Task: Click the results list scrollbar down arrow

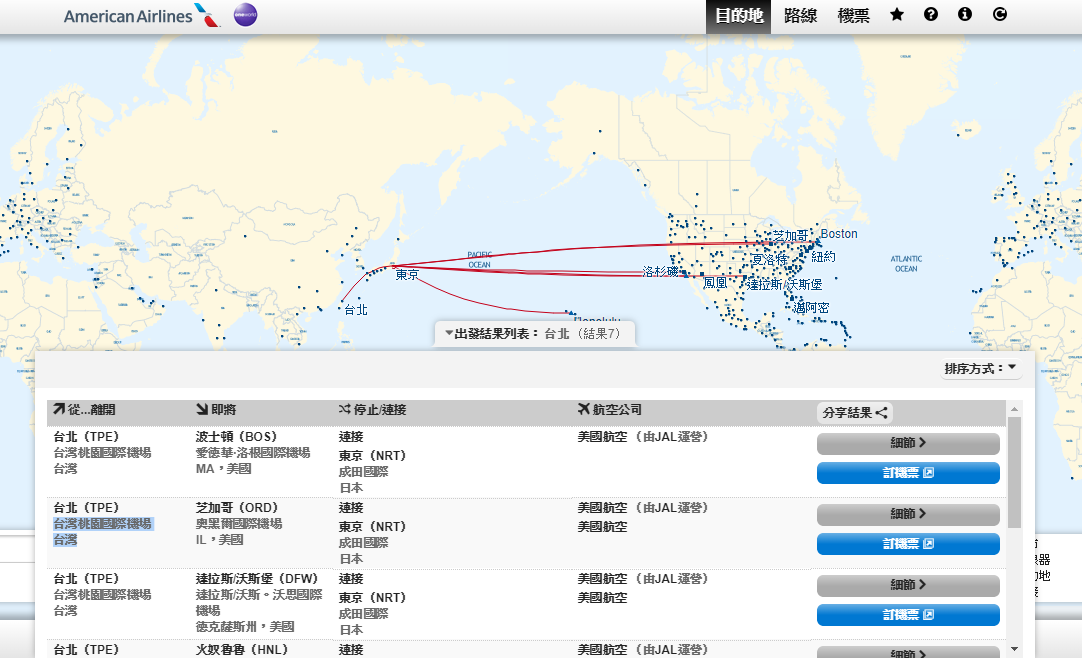Action: 1015,648
